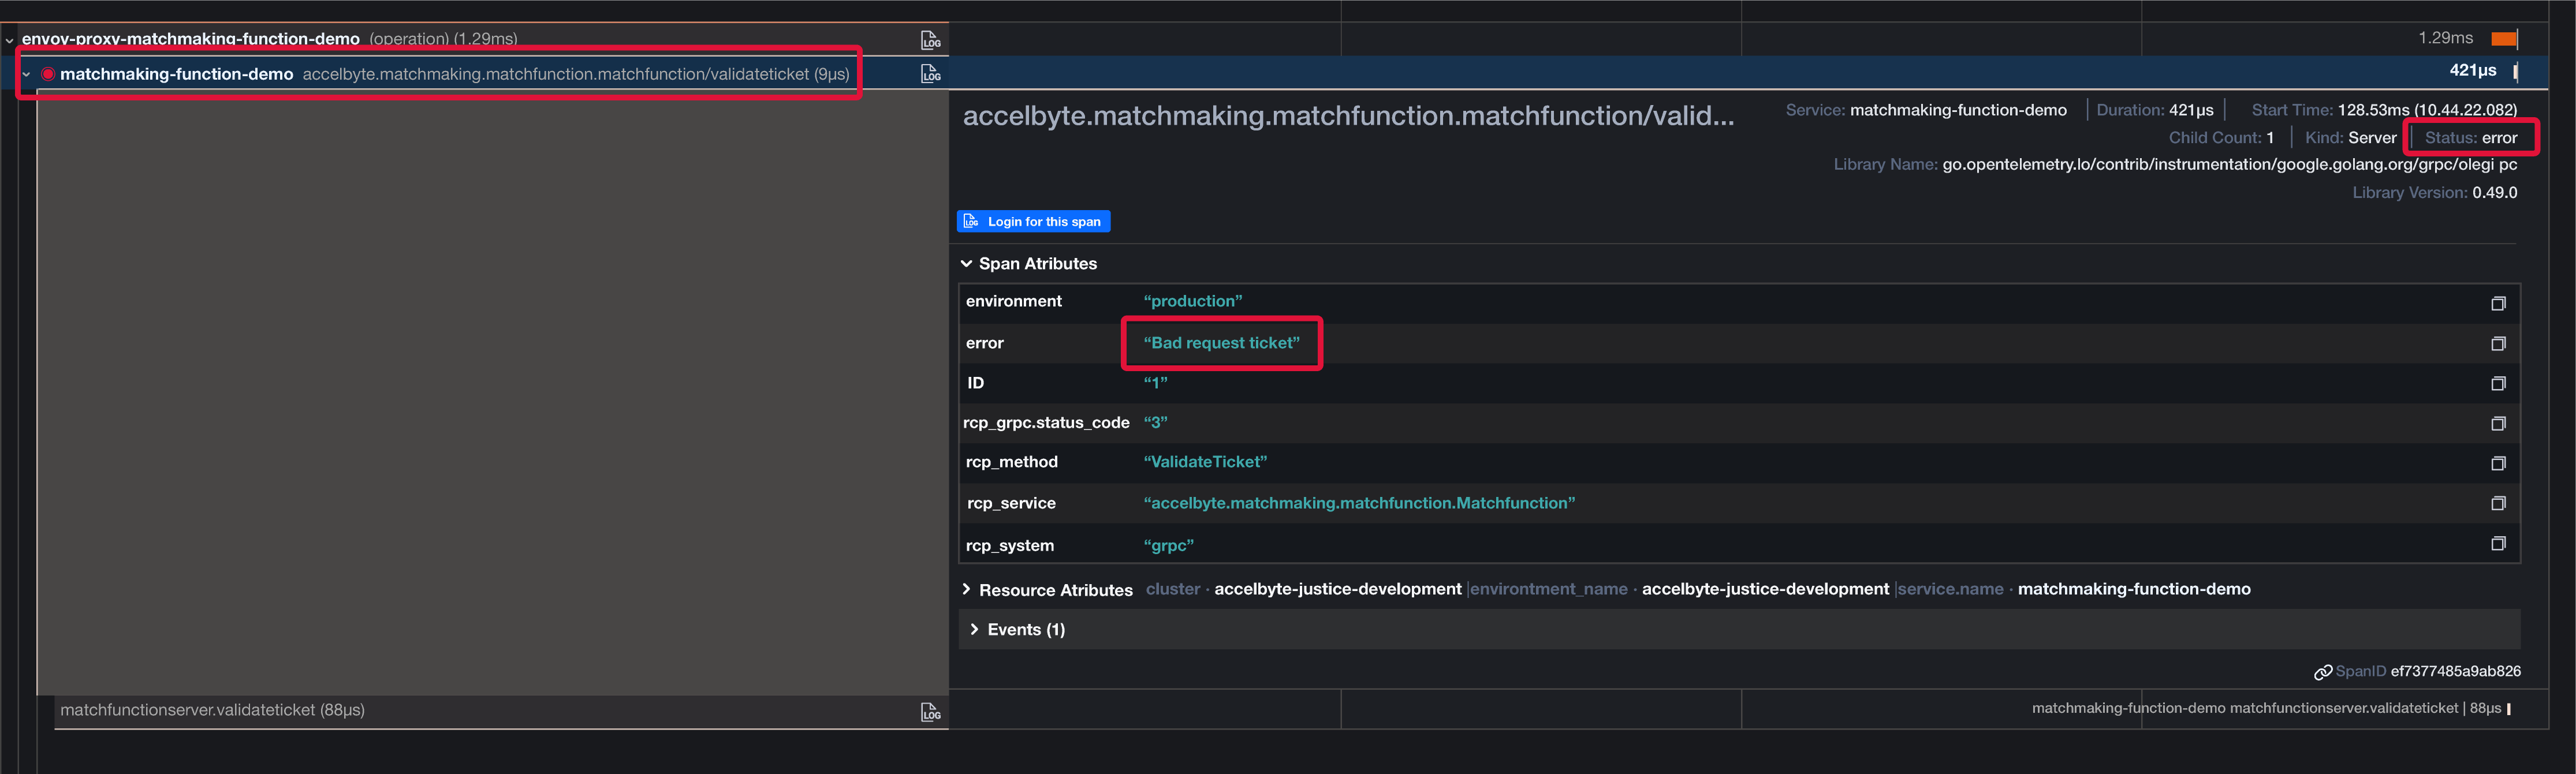This screenshot has height=774, width=2576.
Task: Click the "Bad request ticket" error value
Action: click(x=1221, y=343)
